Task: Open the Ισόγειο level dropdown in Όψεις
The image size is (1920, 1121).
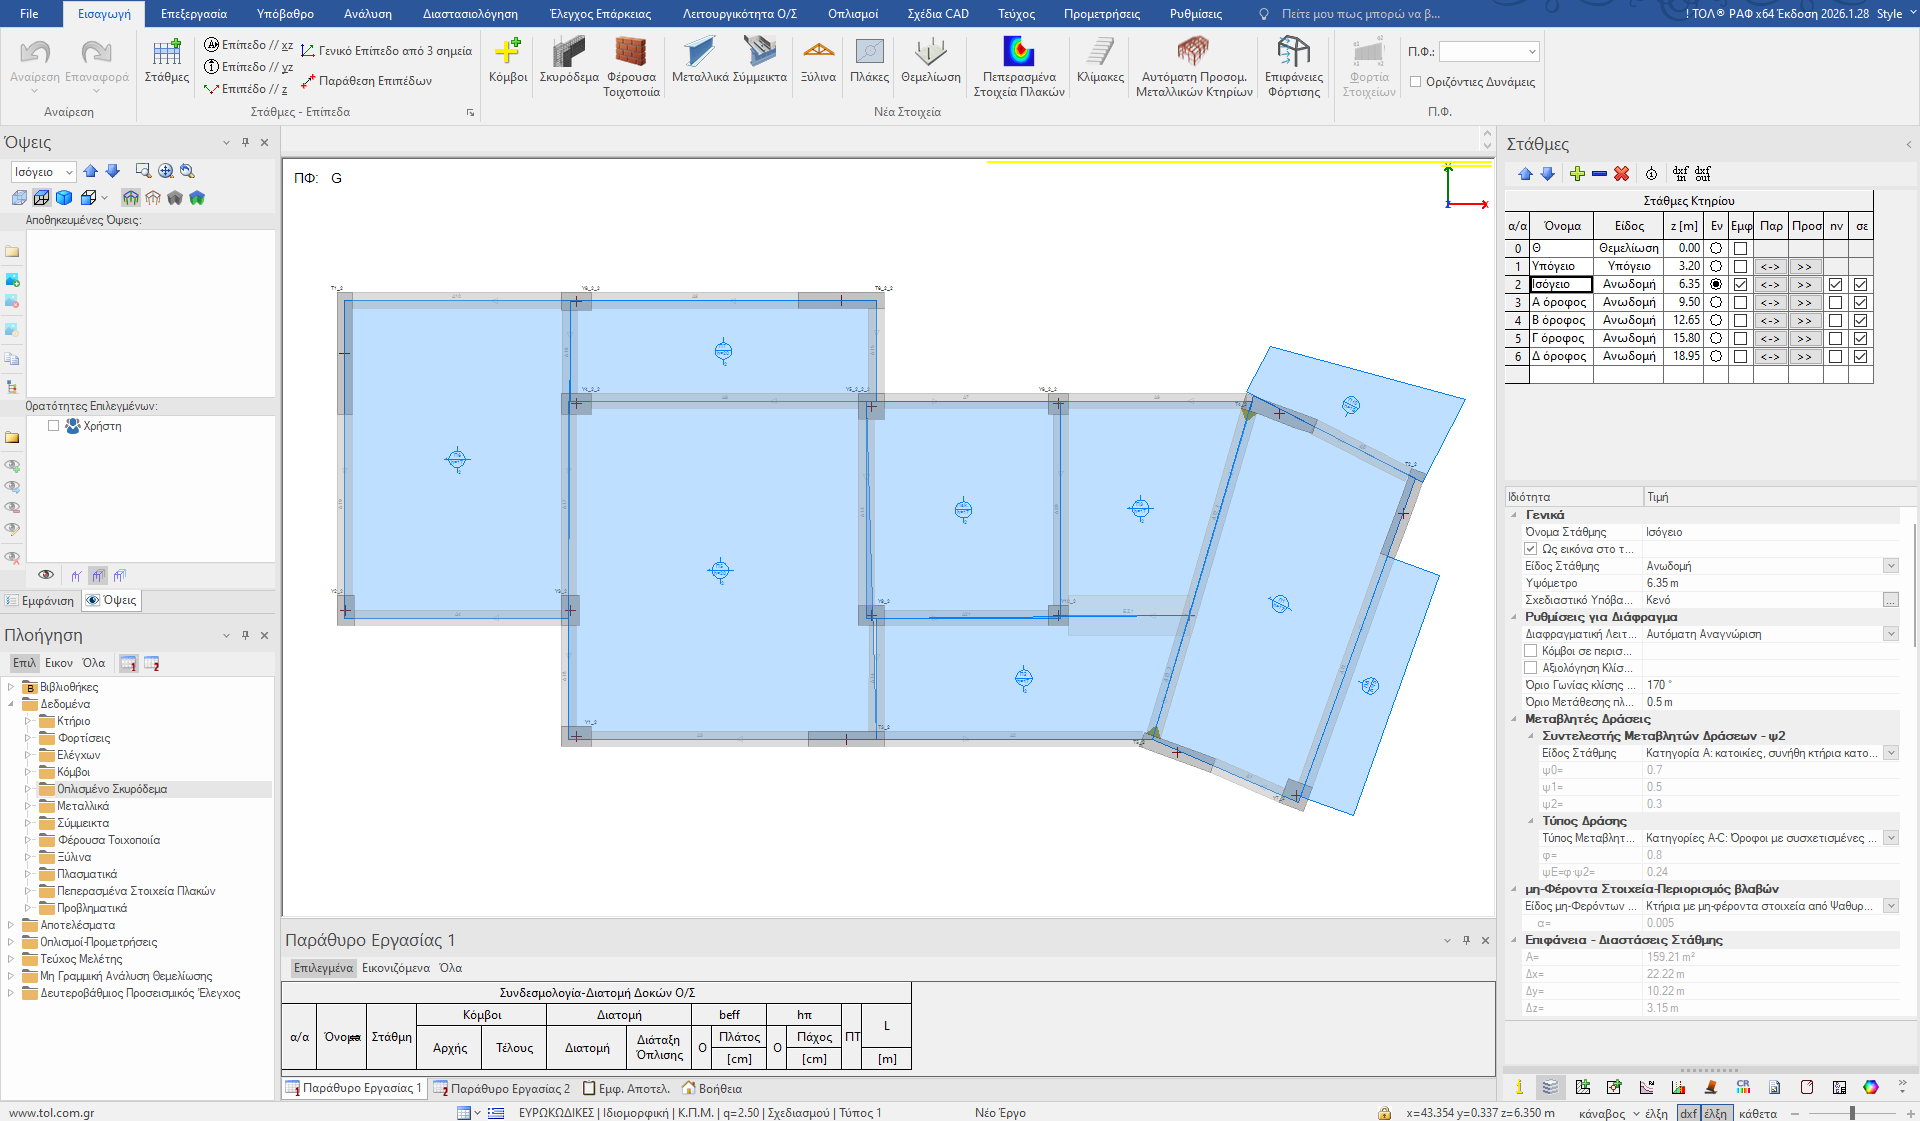Action: (x=43, y=172)
